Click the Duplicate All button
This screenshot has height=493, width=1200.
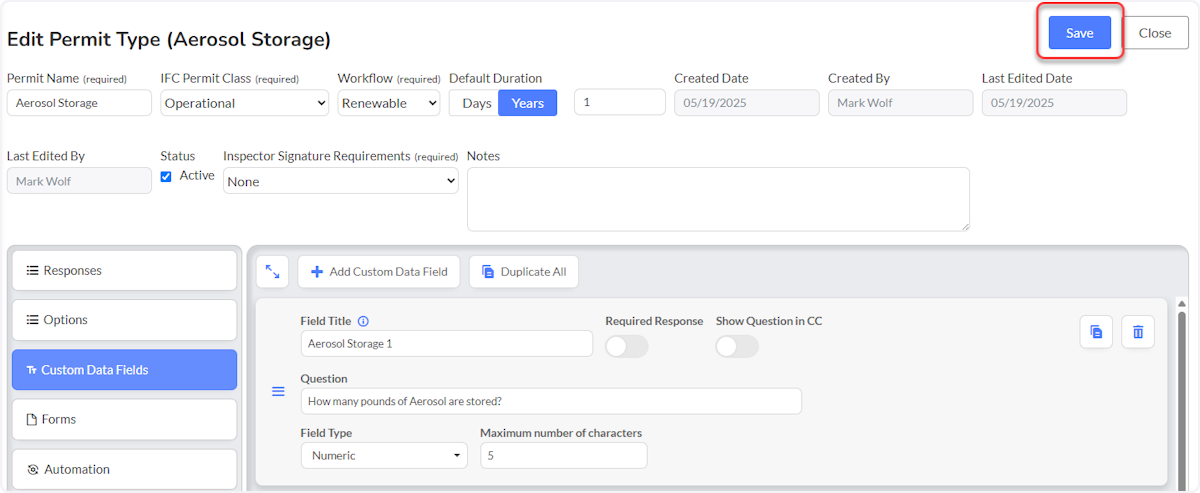(524, 271)
